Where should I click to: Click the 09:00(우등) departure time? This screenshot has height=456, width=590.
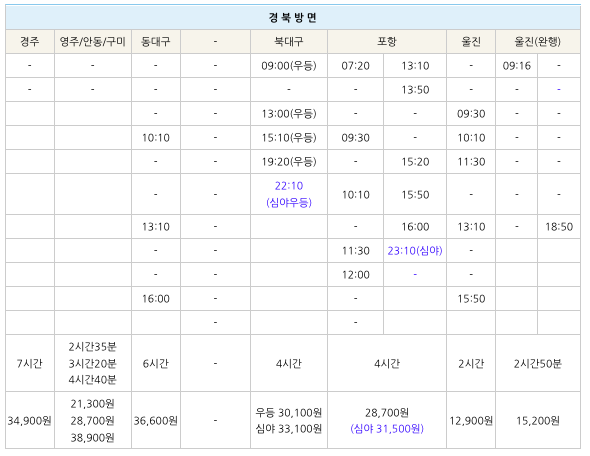click(289, 66)
